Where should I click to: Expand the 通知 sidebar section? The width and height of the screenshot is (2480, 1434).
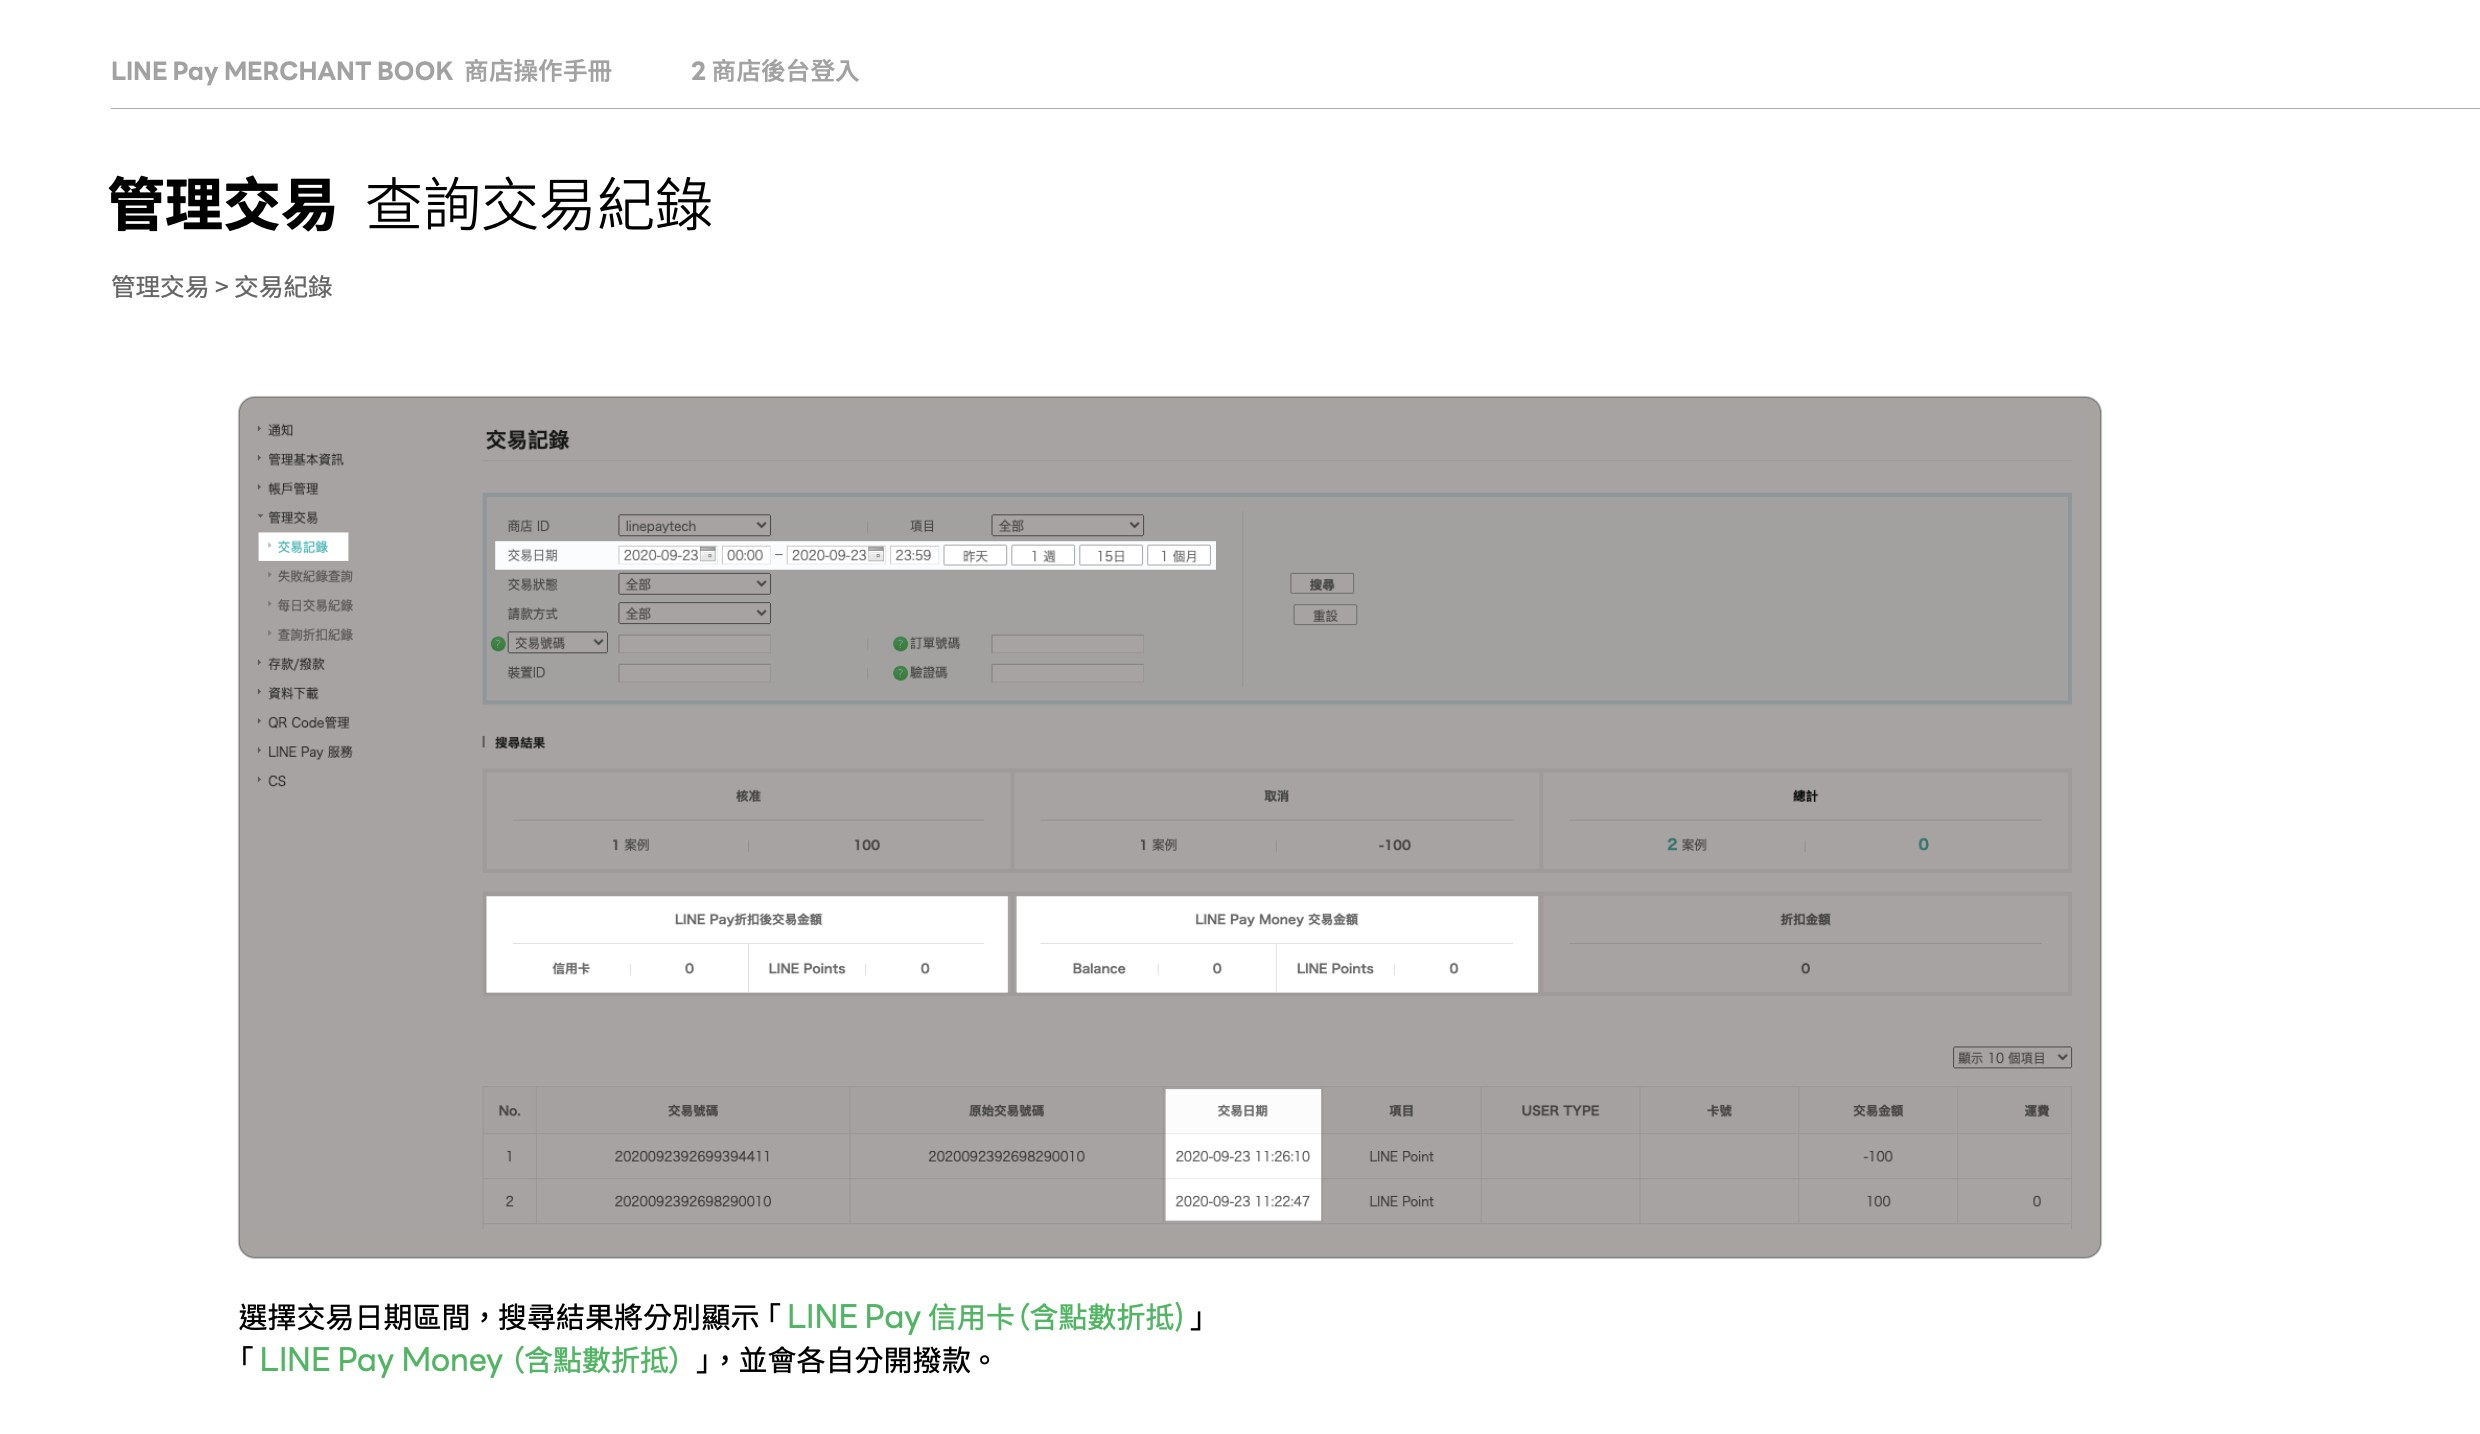pos(280,430)
